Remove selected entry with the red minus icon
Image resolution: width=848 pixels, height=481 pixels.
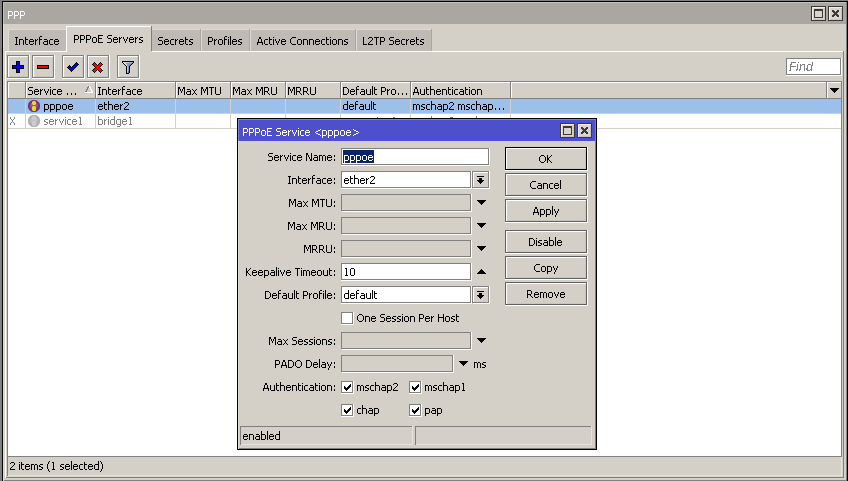(x=43, y=67)
